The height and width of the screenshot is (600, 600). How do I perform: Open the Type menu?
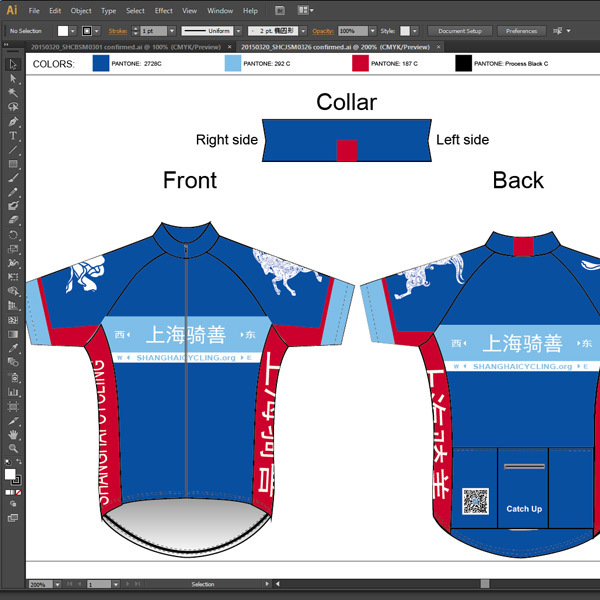tap(108, 11)
